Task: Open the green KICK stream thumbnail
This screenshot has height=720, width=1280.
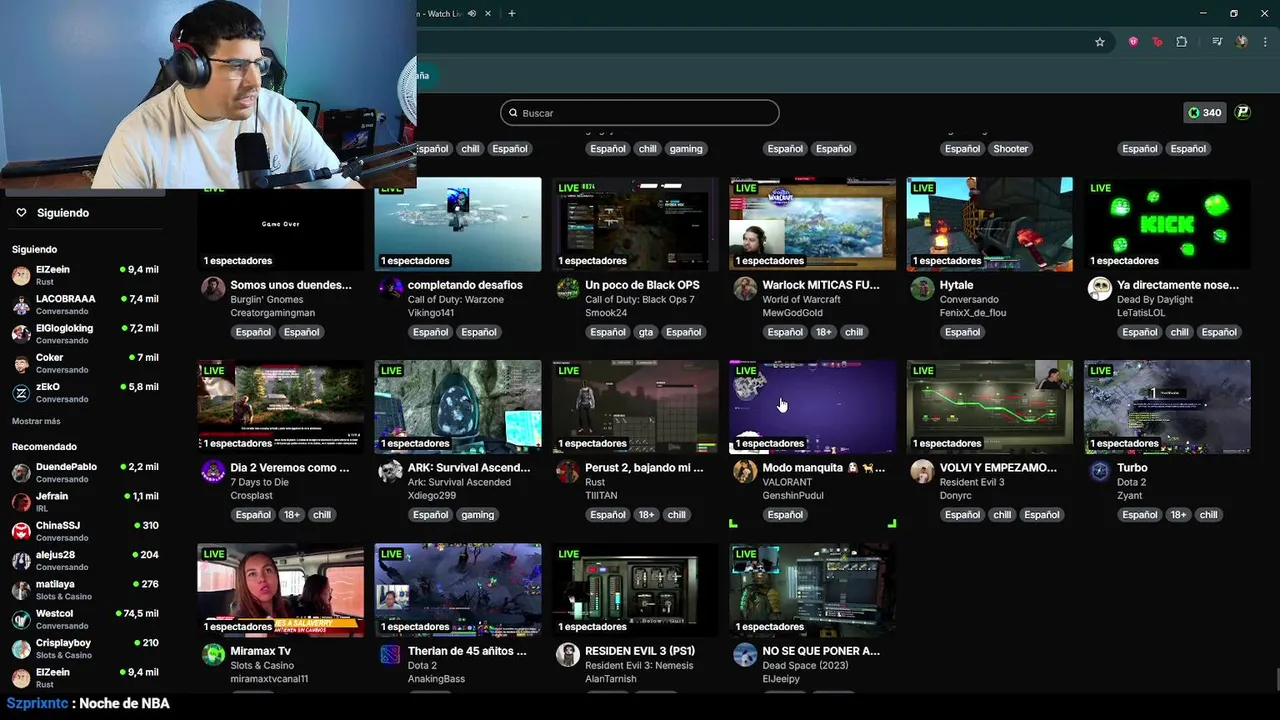Action: click(1167, 225)
